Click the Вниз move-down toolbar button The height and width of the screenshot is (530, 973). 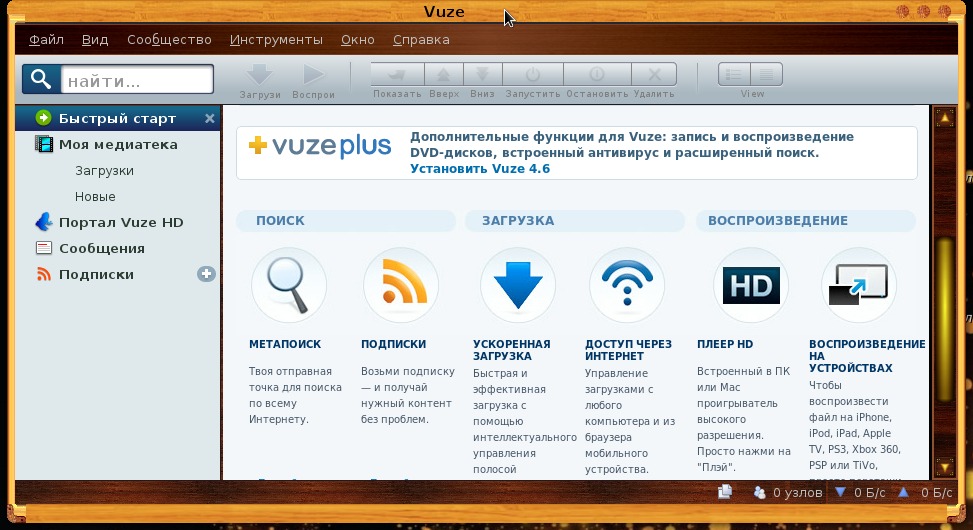pyautogui.click(x=482, y=80)
